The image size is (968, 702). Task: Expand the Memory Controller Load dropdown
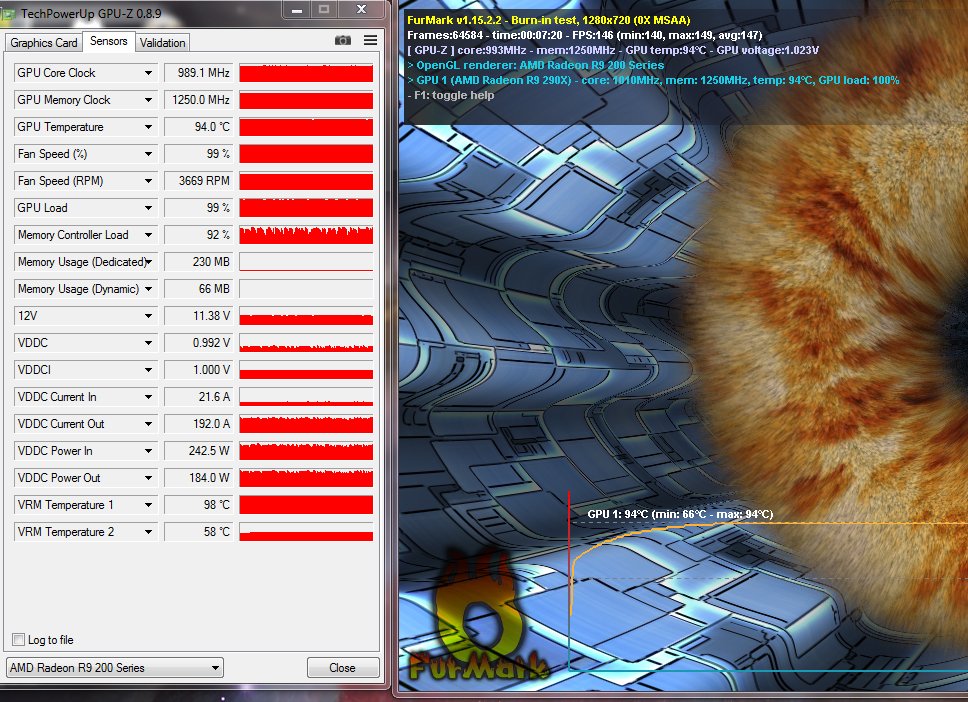pos(148,235)
